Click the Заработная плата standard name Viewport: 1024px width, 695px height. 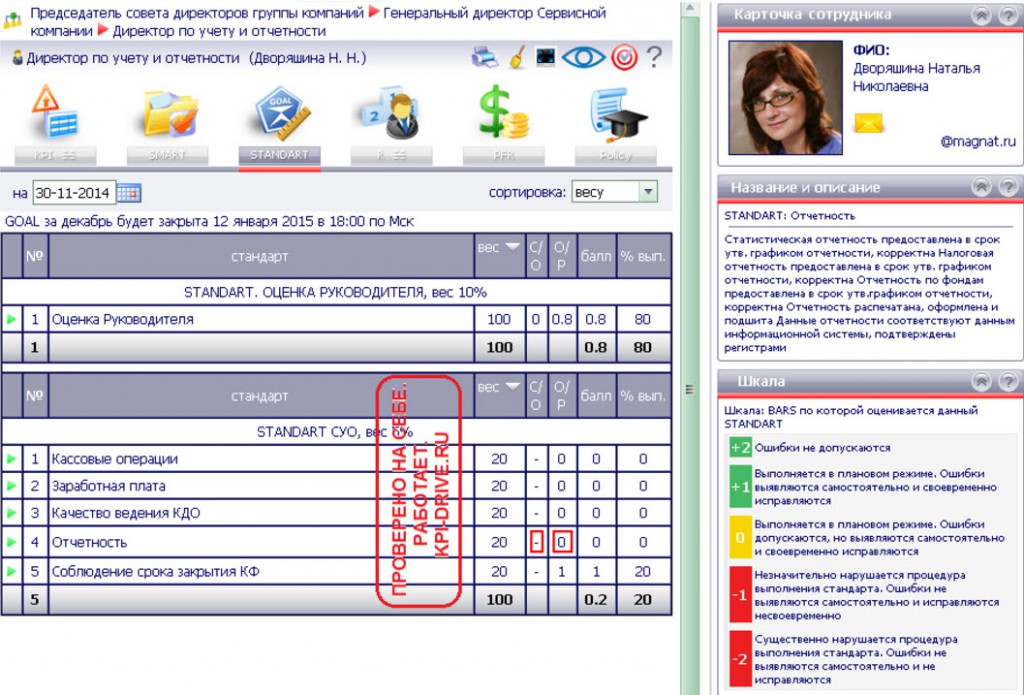point(108,486)
